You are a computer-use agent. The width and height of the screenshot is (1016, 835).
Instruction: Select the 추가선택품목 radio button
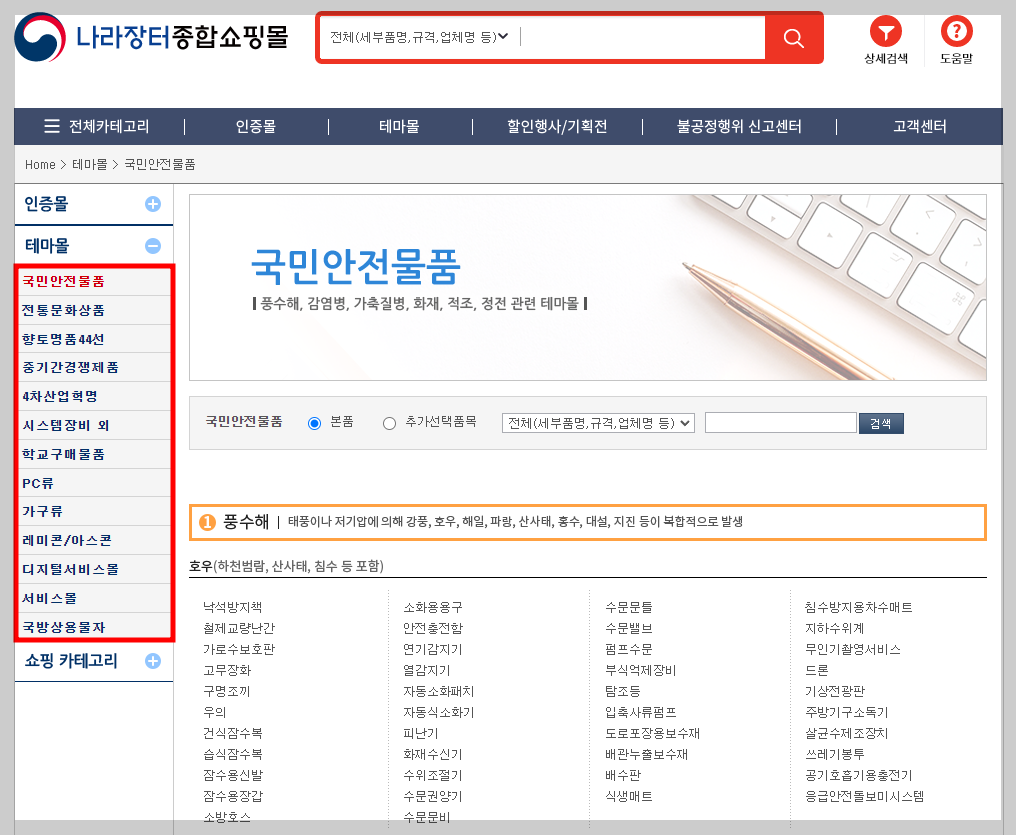(389, 424)
